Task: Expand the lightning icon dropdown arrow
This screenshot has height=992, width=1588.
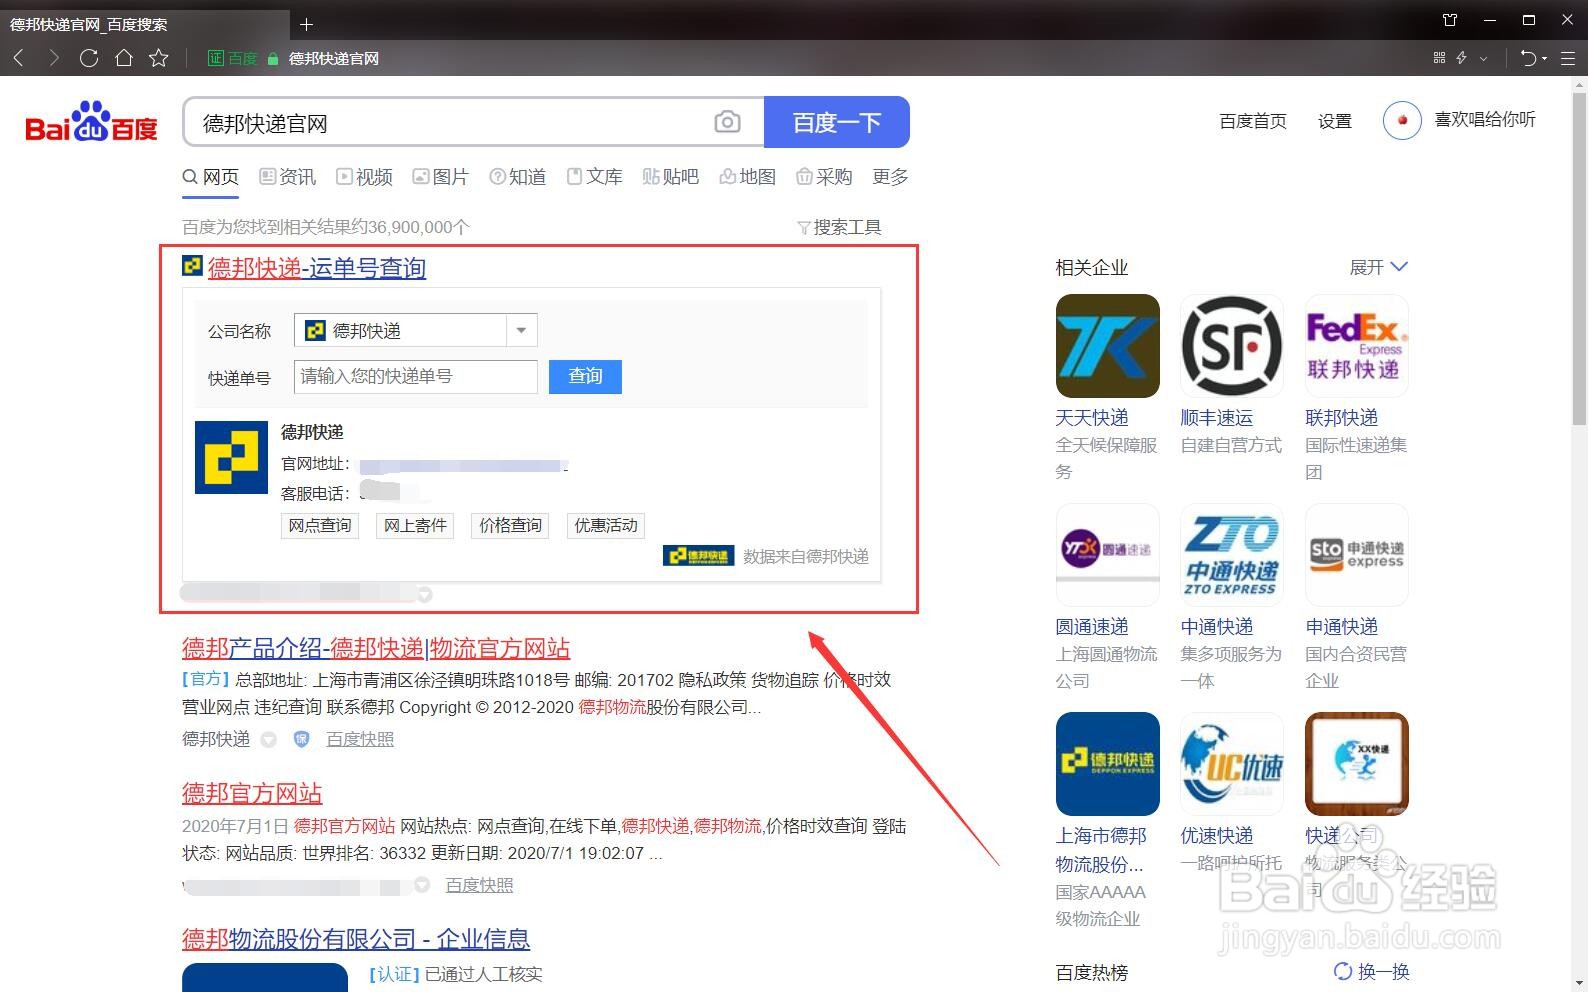Action: [1483, 58]
